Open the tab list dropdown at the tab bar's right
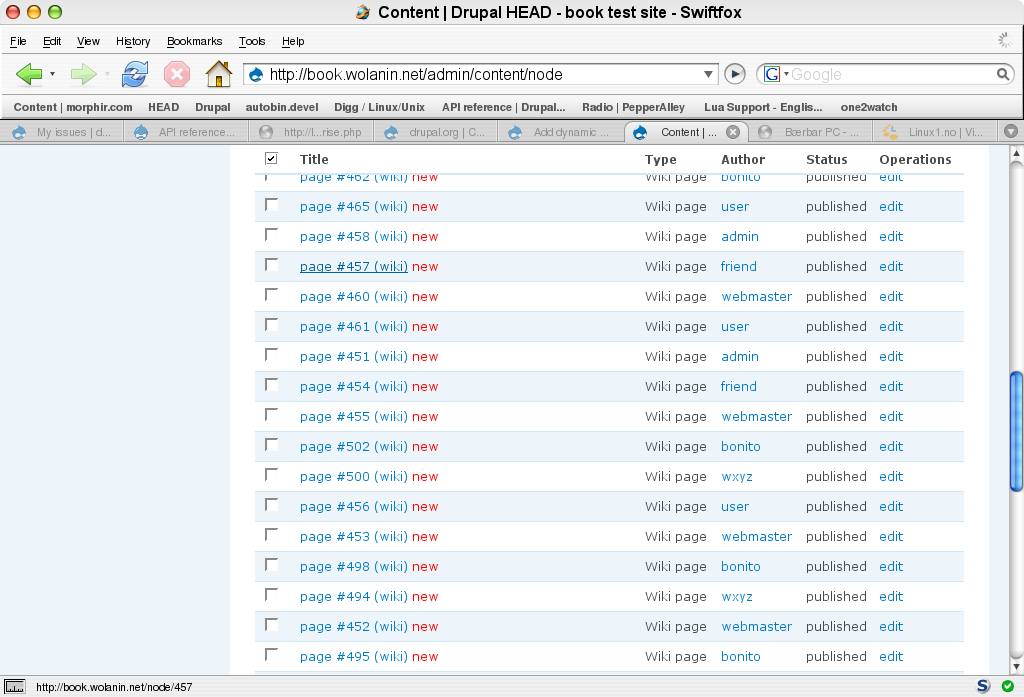The height and width of the screenshot is (697, 1024). (x=1011, y=130)
